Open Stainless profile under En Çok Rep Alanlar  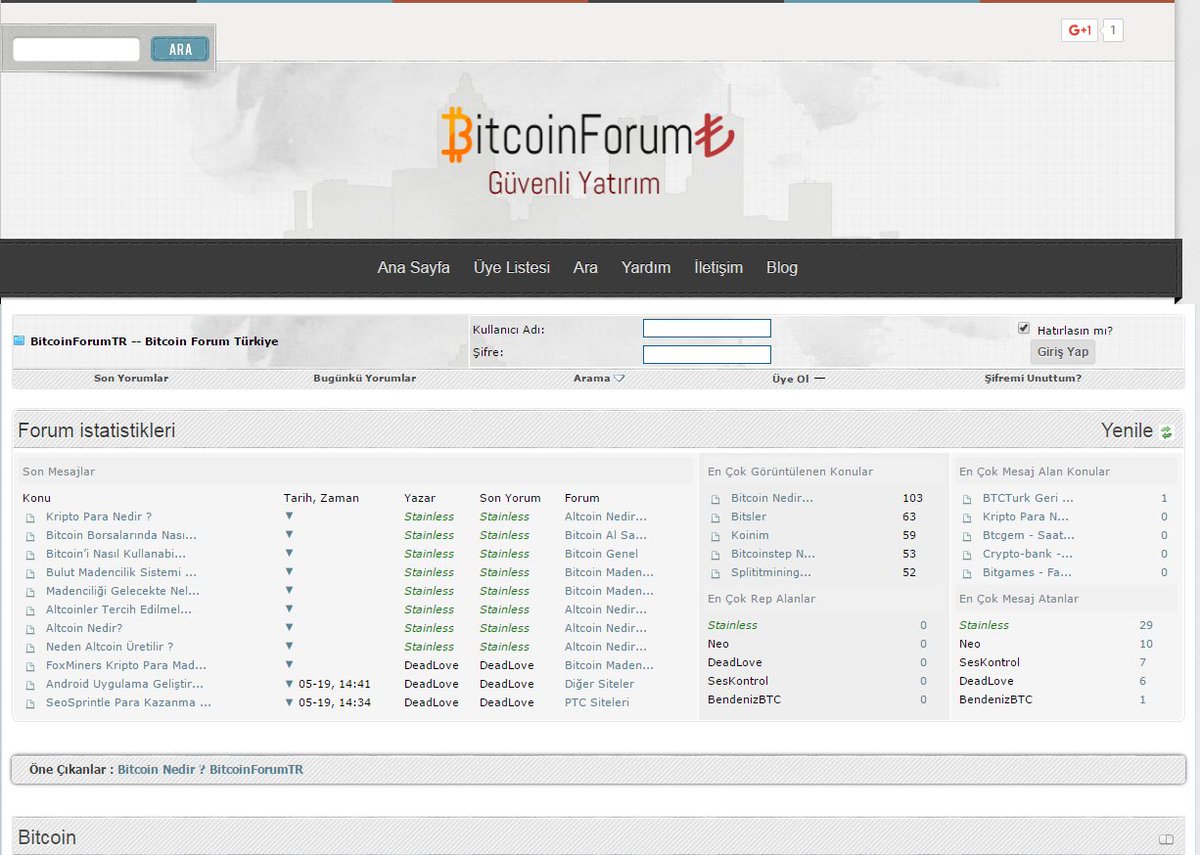[732, 625]
